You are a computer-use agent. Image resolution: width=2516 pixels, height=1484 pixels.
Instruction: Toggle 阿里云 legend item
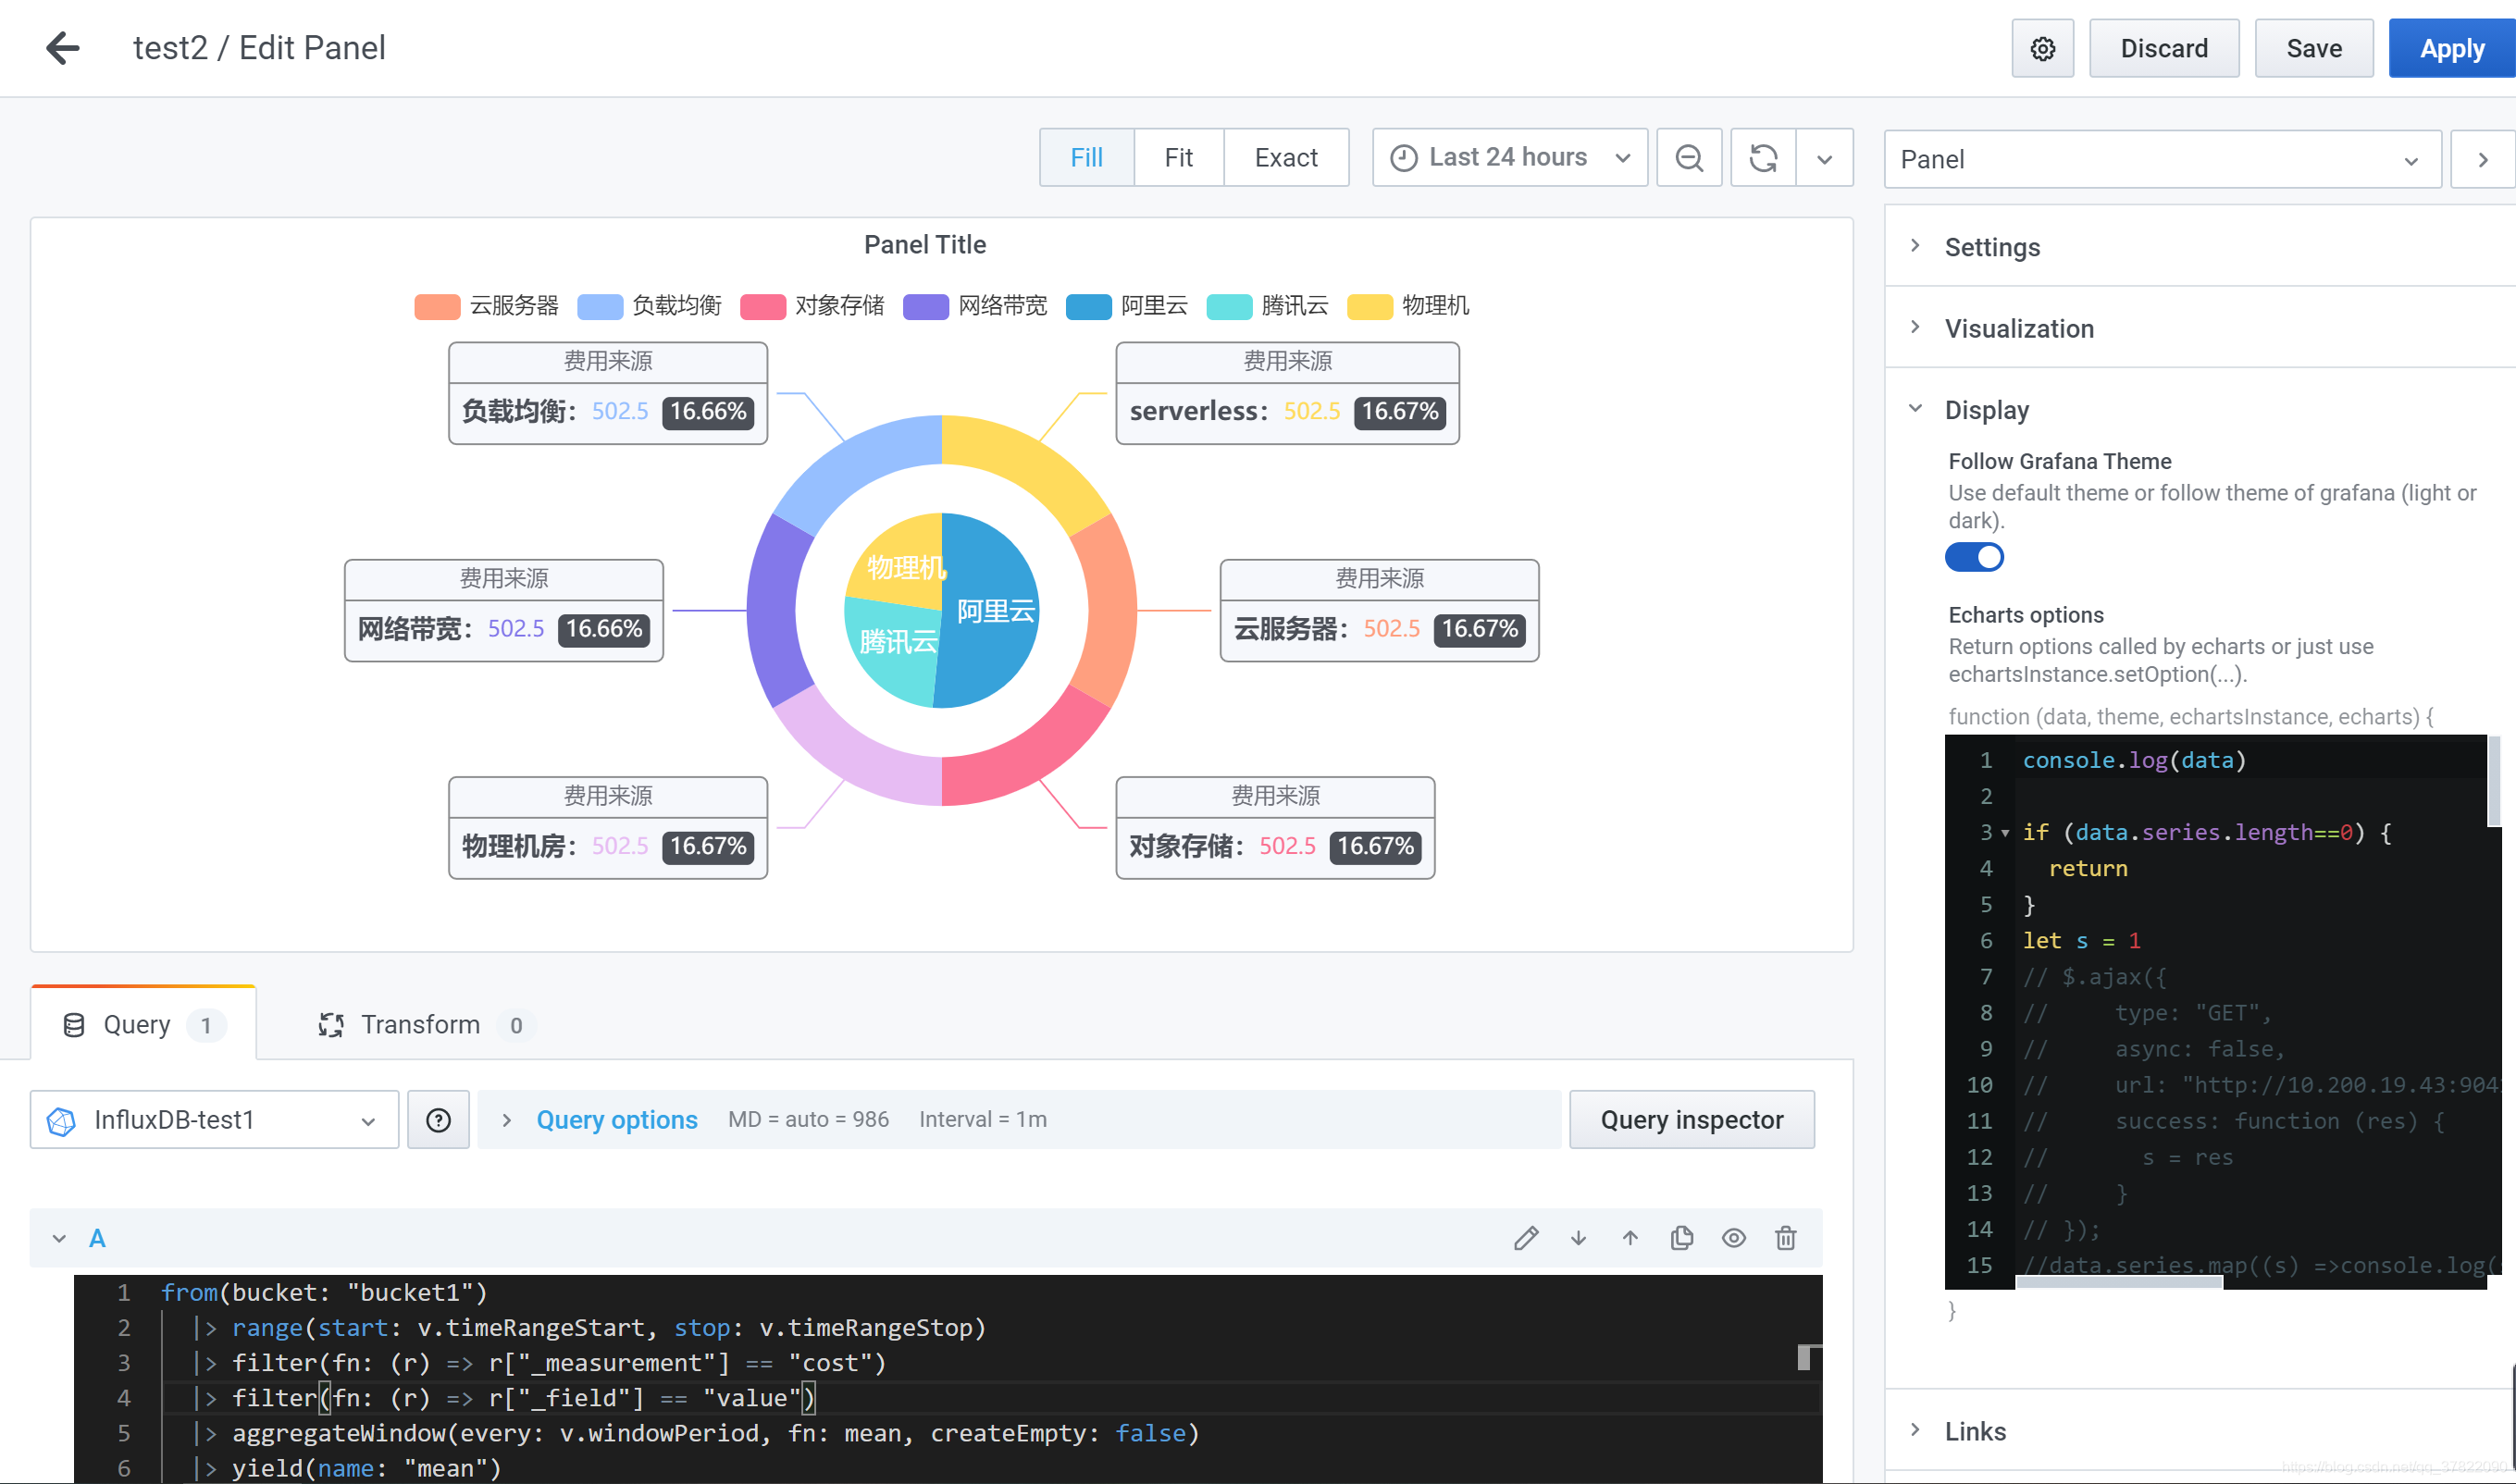[1128, 306]
